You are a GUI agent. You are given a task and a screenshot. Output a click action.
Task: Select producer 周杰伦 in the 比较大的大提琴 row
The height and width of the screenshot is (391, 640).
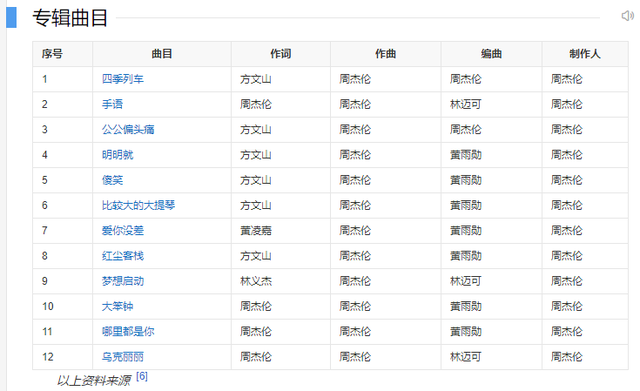567,205
